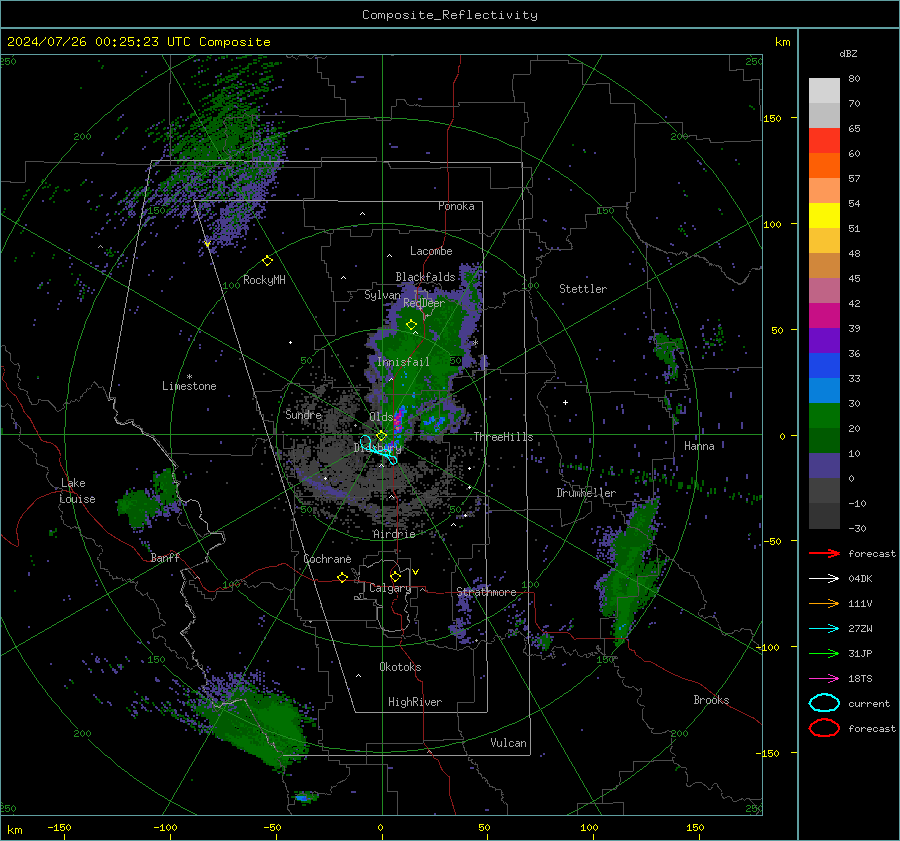Screen dimensions: 900x841
Task: Click the Lake Louise label
Action: click(77, 491)
